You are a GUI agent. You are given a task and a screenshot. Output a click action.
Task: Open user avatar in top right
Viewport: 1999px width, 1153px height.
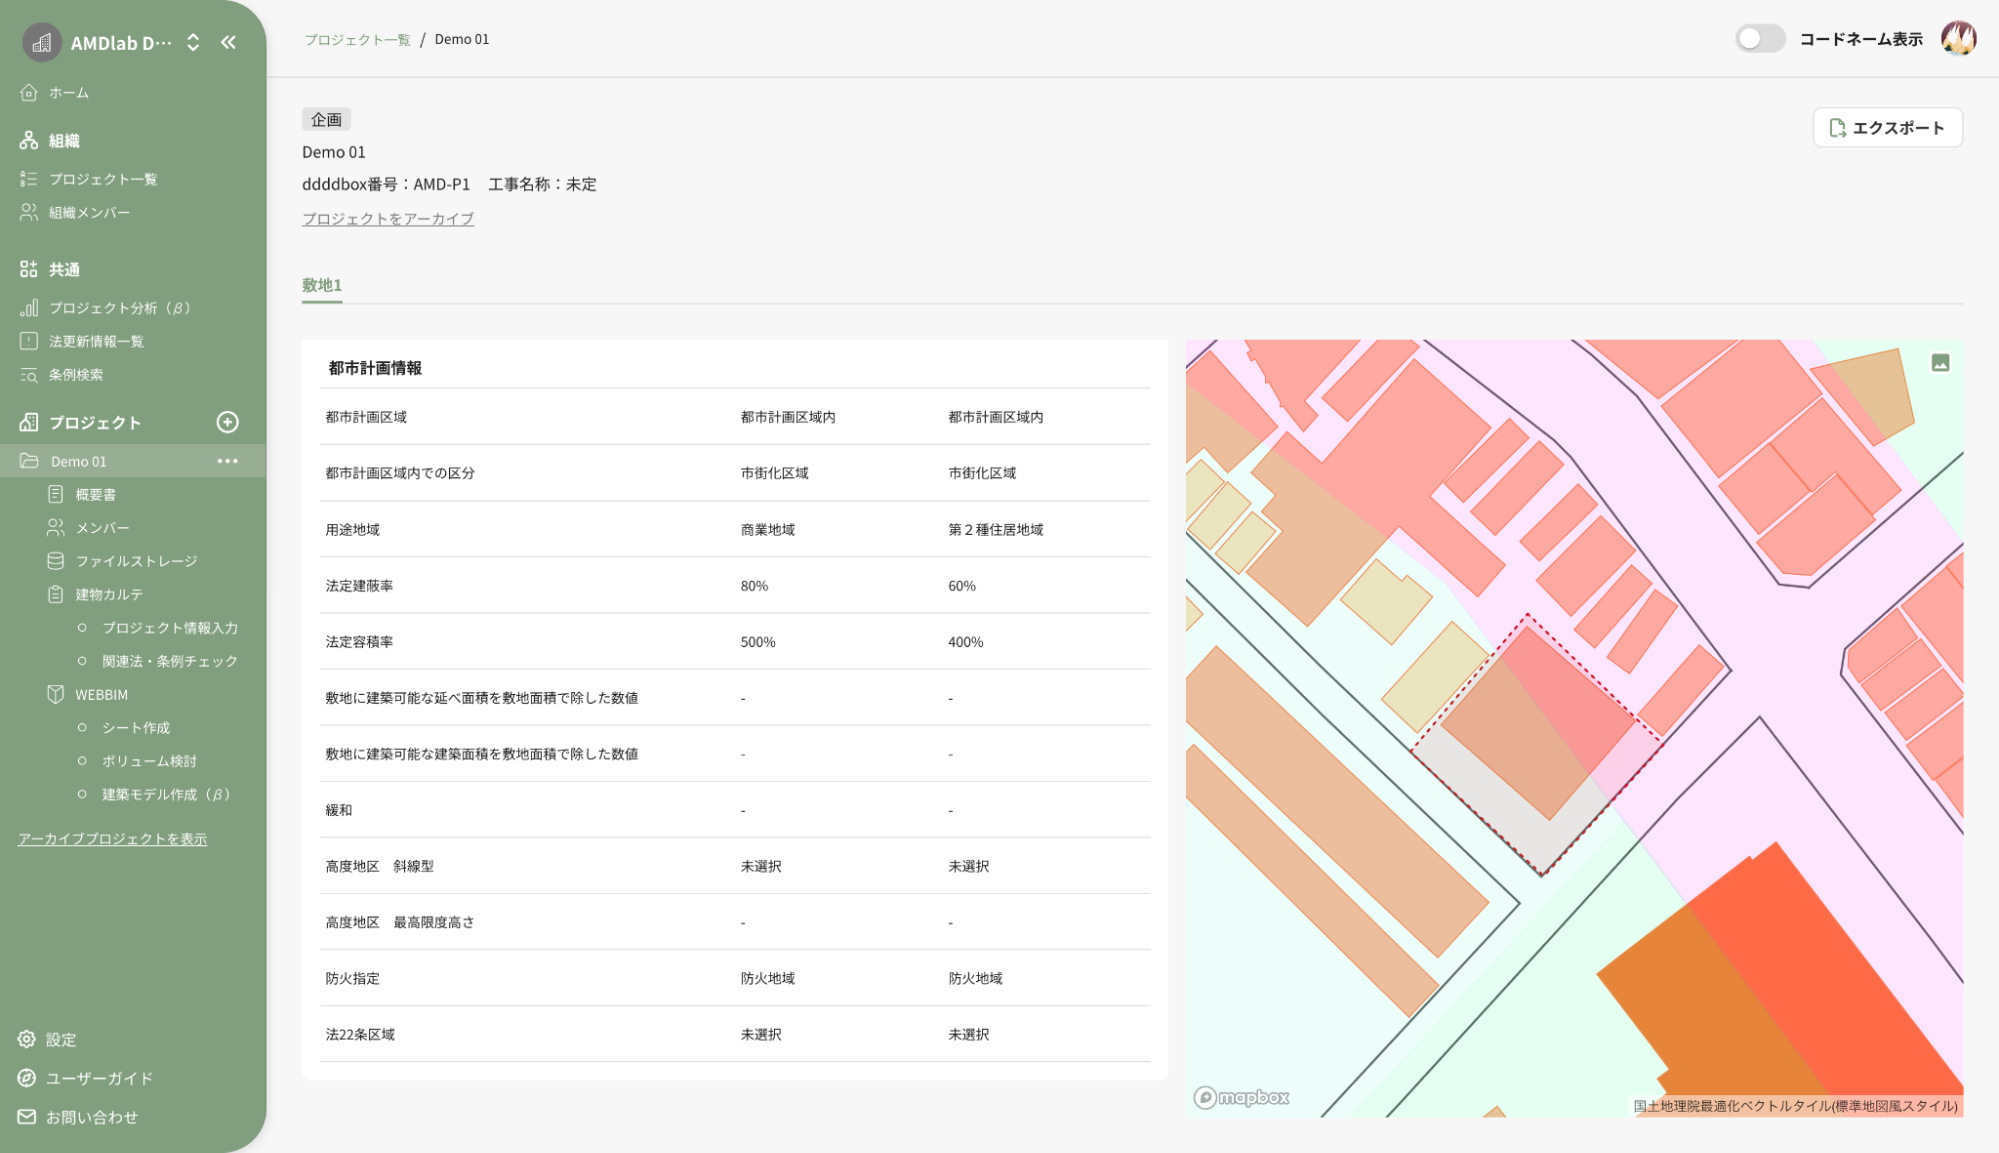[1958, 39]
